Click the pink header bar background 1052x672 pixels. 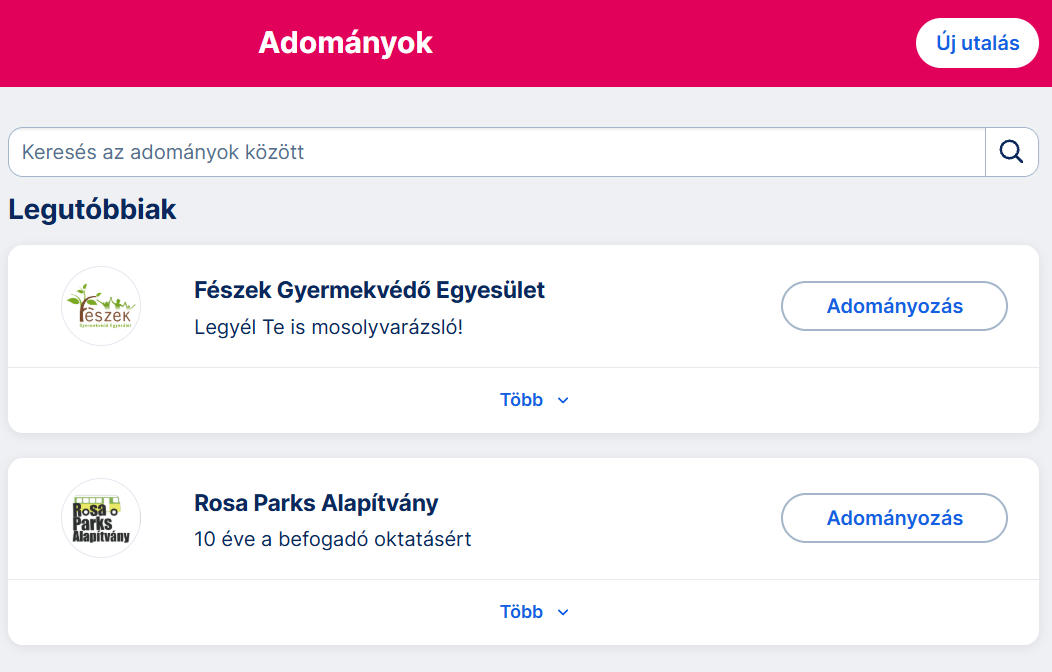(671, 43)
